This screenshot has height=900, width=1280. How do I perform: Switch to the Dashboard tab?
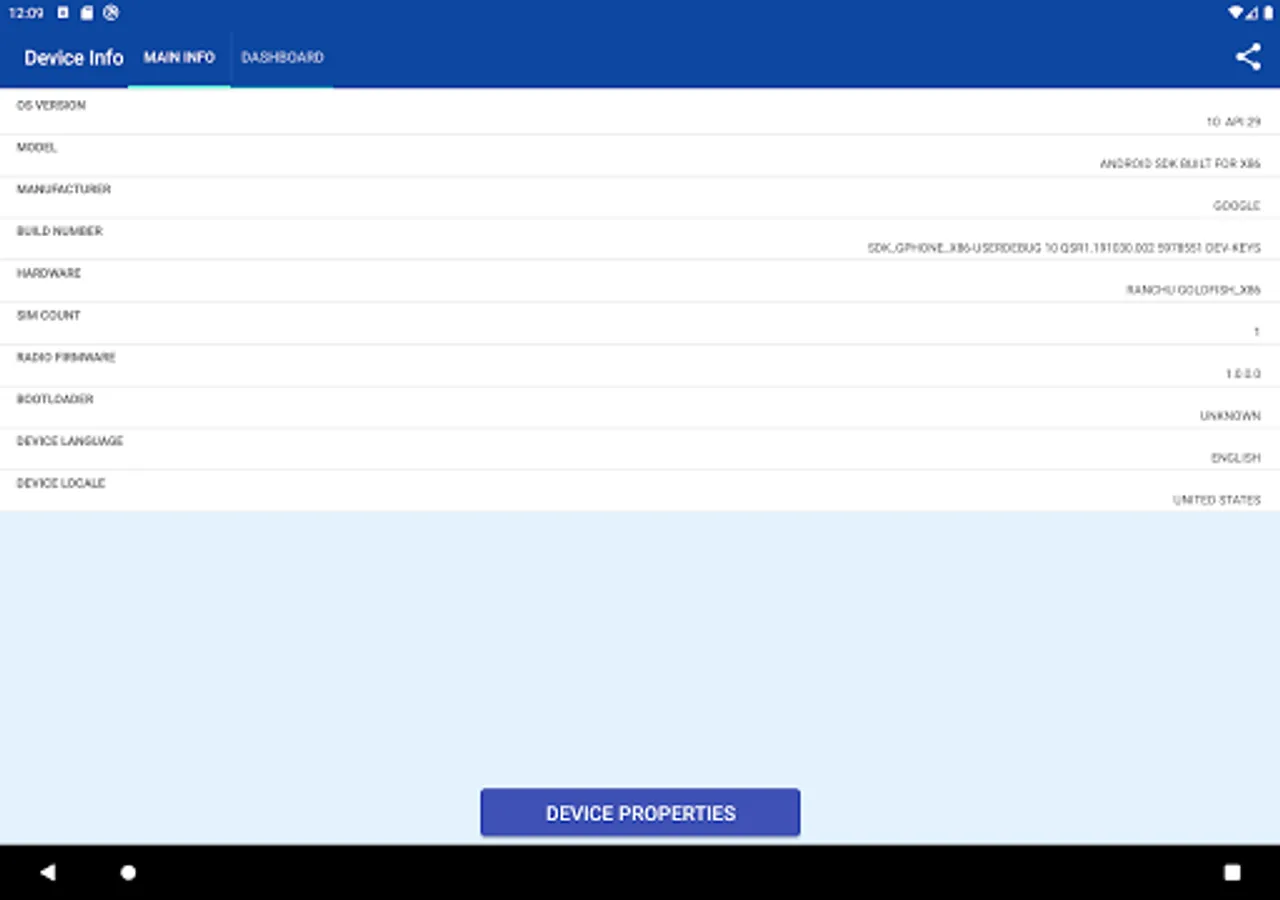282,57
